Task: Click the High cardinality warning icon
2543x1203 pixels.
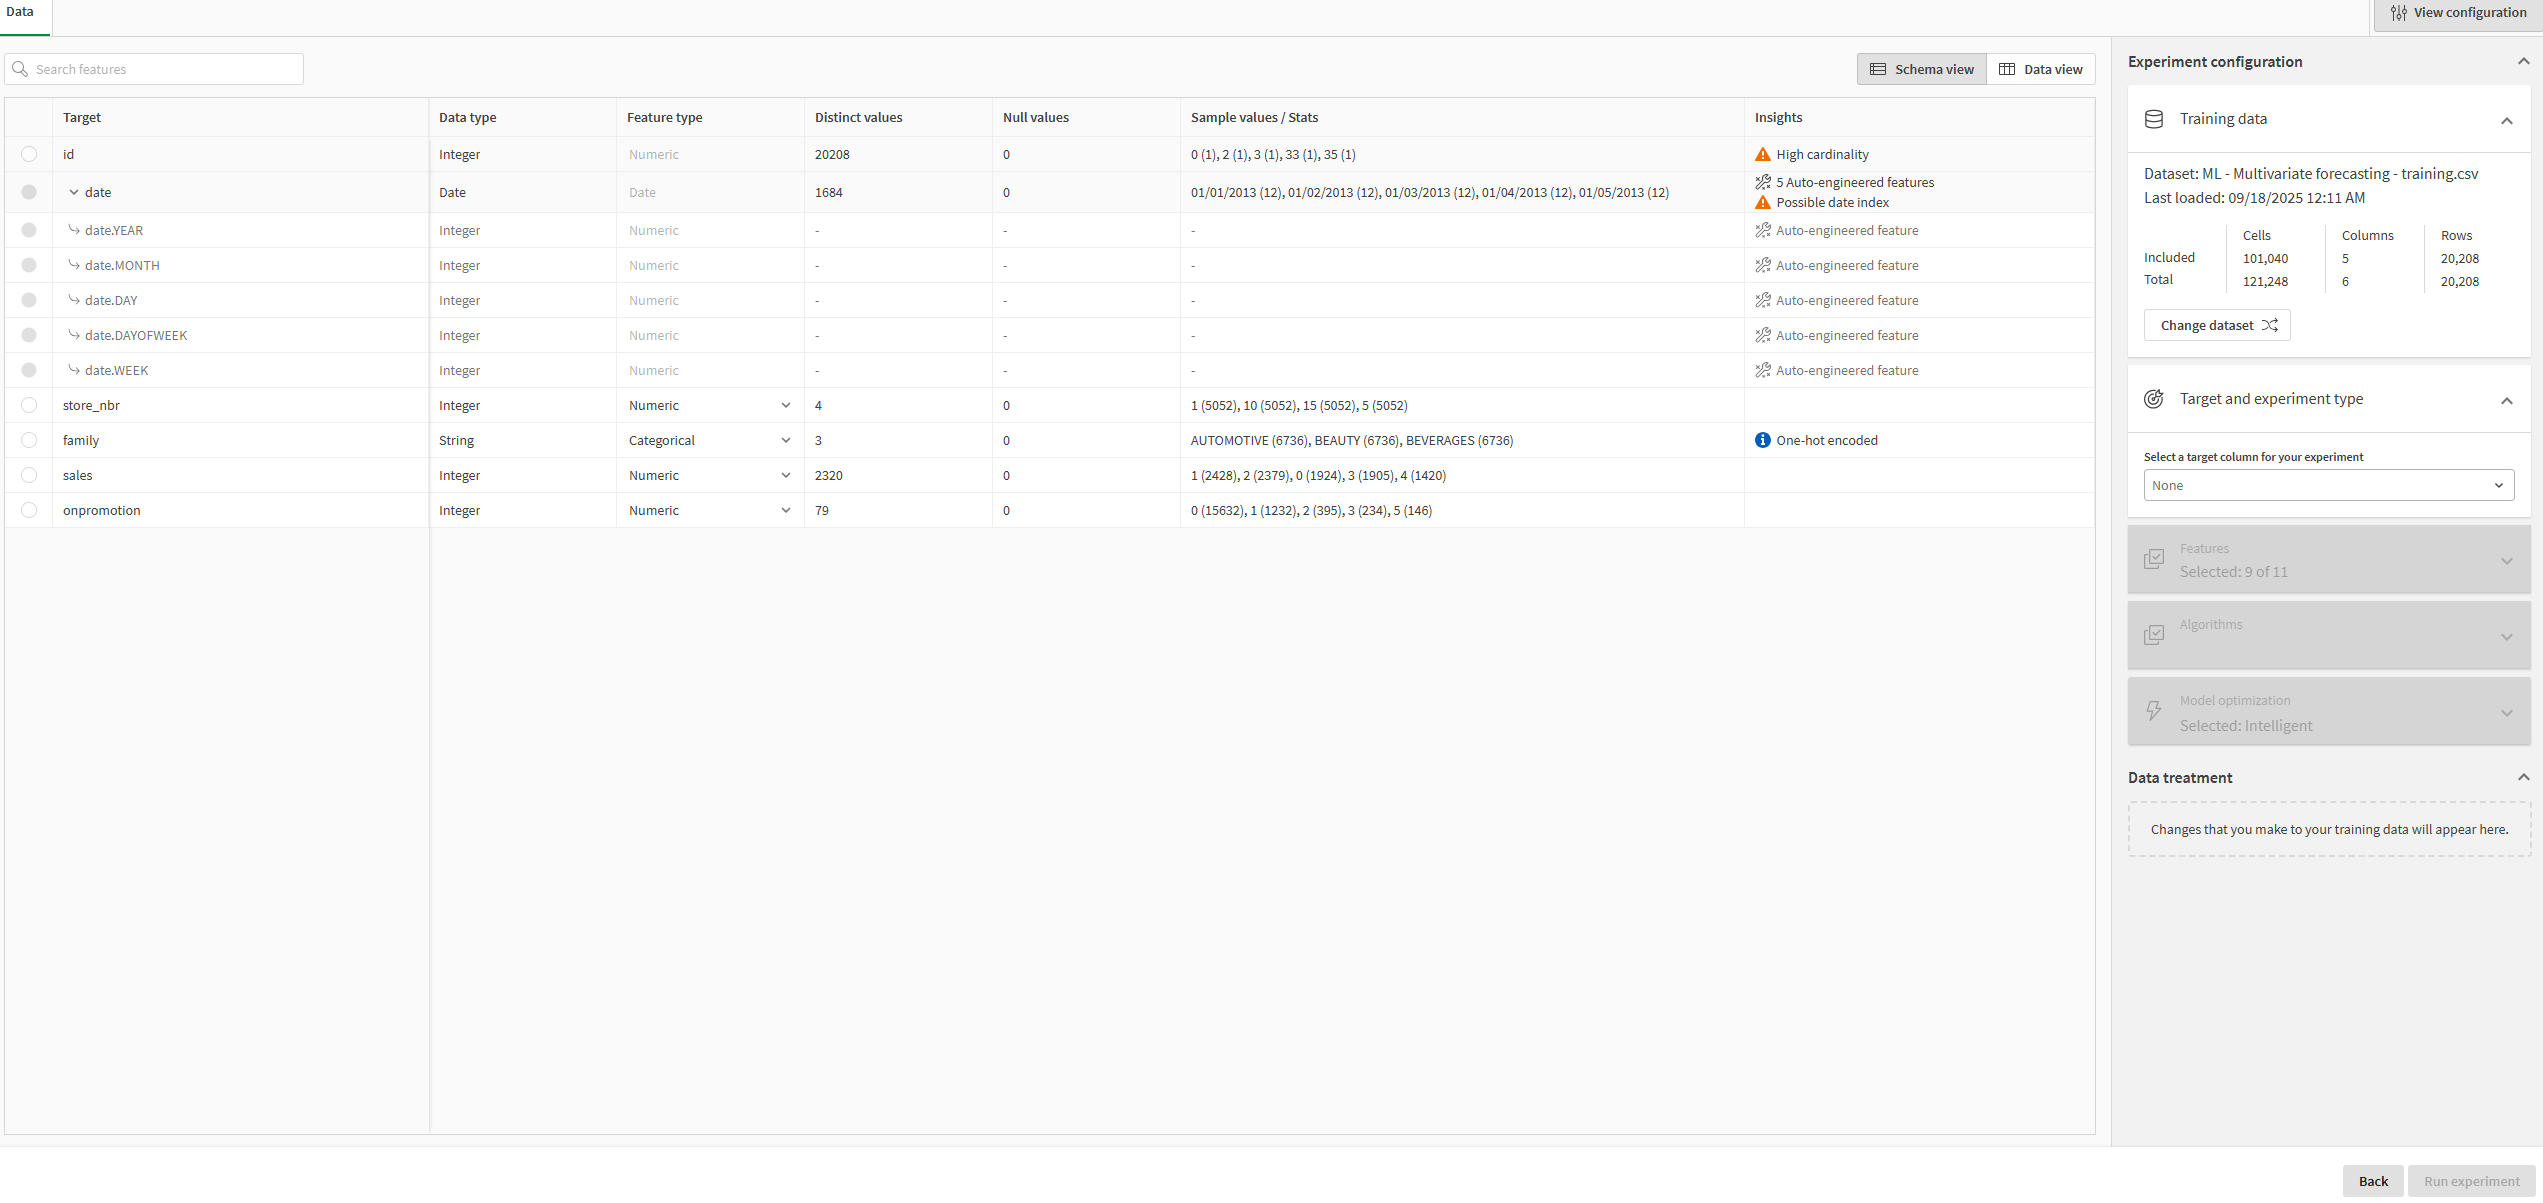Action: coord(1762,155)
